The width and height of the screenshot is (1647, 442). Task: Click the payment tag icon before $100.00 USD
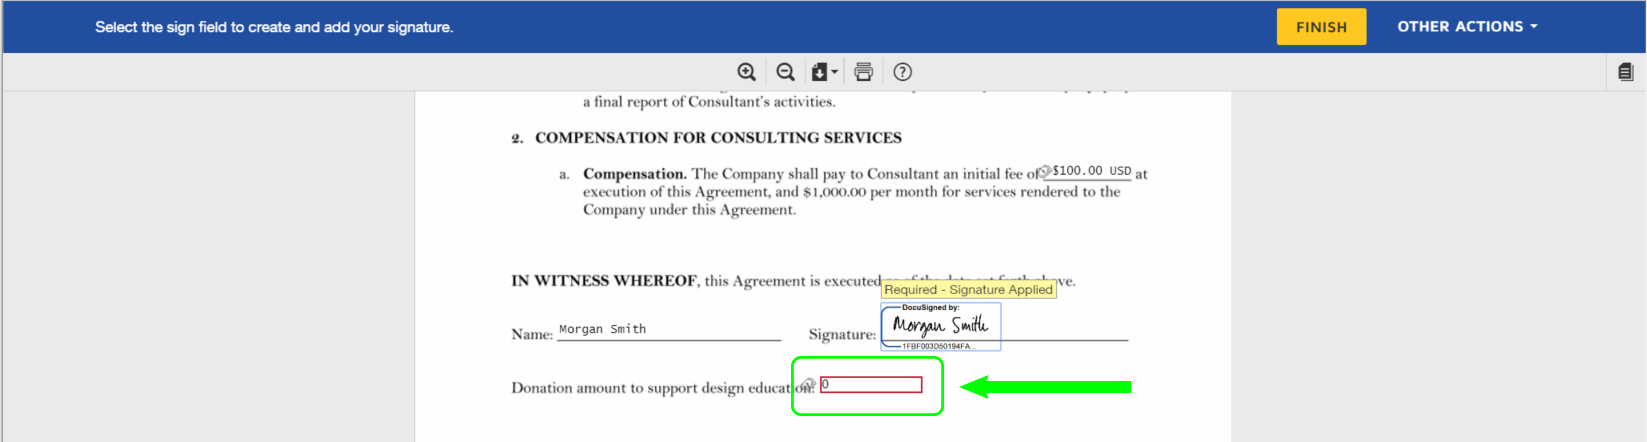point(1044,172)
